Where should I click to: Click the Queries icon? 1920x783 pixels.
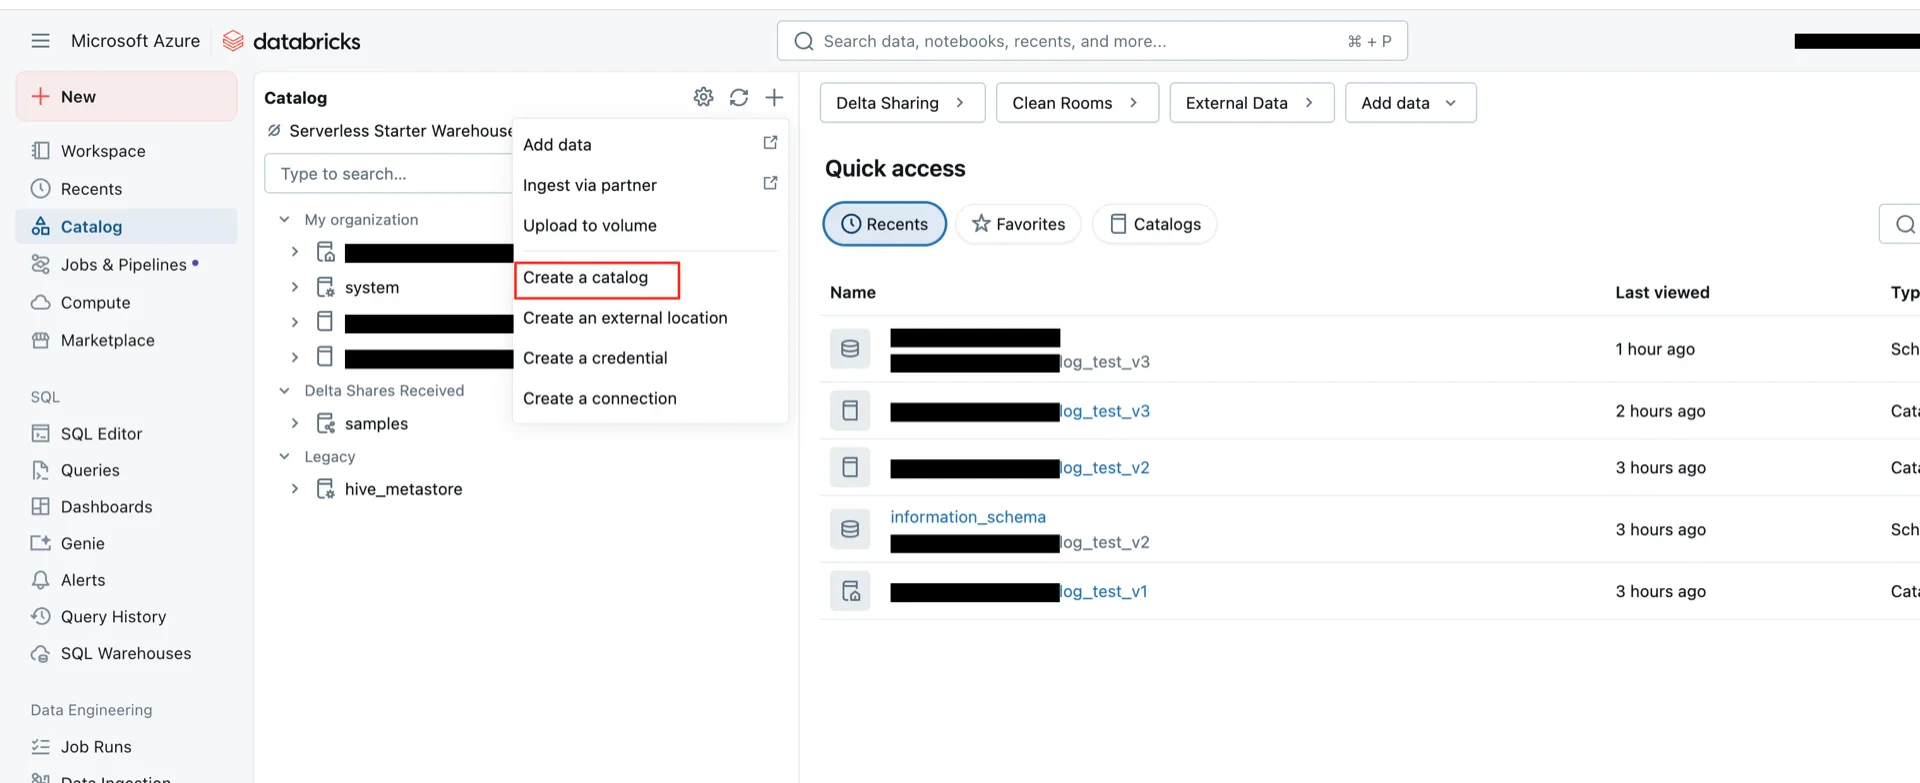click(40, 470)
